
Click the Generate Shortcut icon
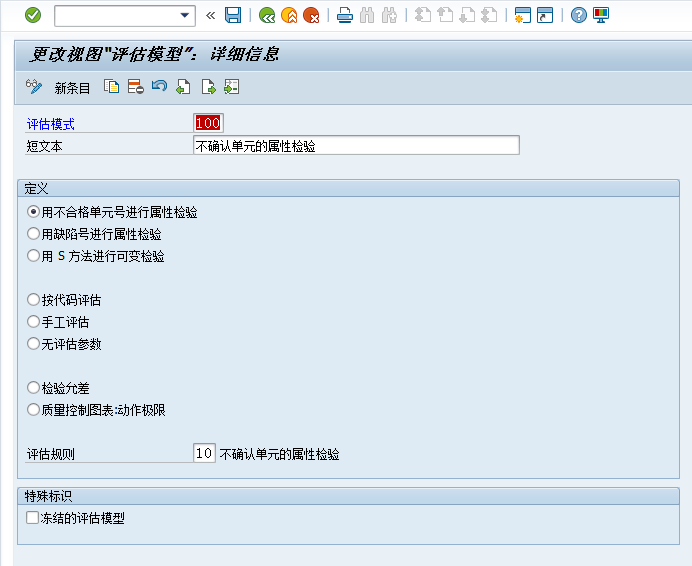[x=545, y=15]
